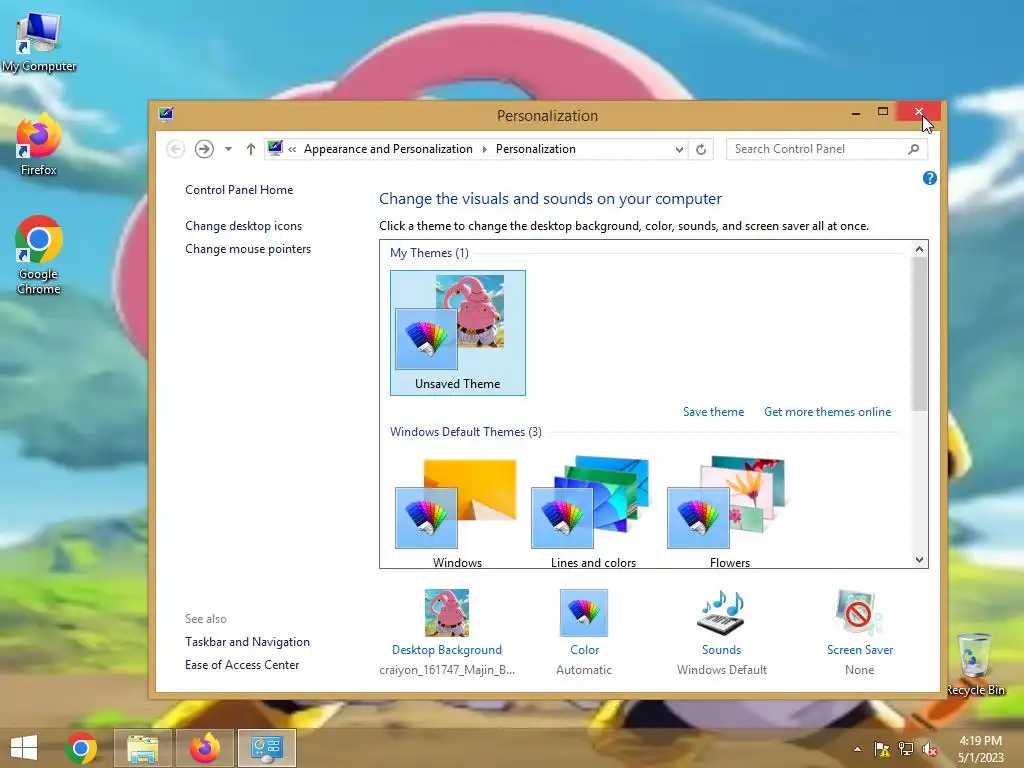
Task: Open Ease of Access Center link
Action: point(242,665)
